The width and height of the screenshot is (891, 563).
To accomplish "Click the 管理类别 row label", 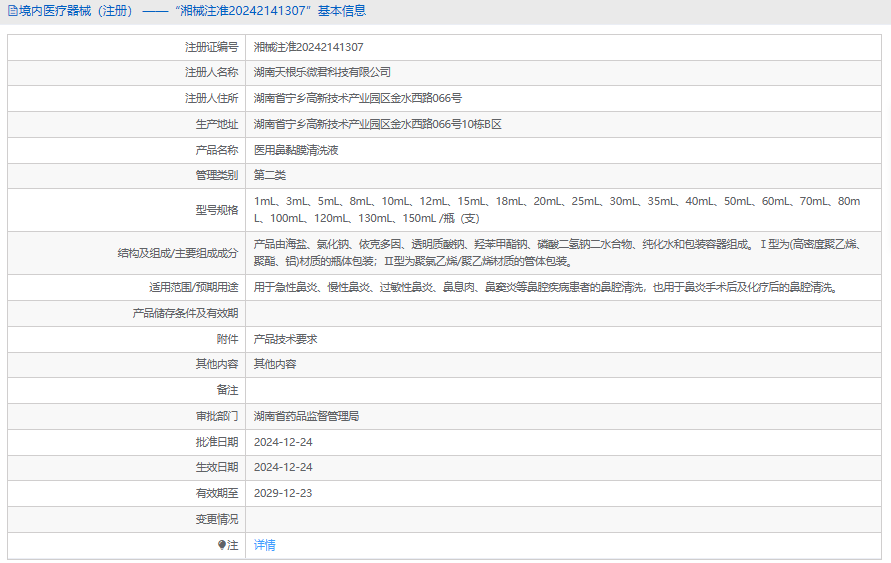I will tap(217, 175).
